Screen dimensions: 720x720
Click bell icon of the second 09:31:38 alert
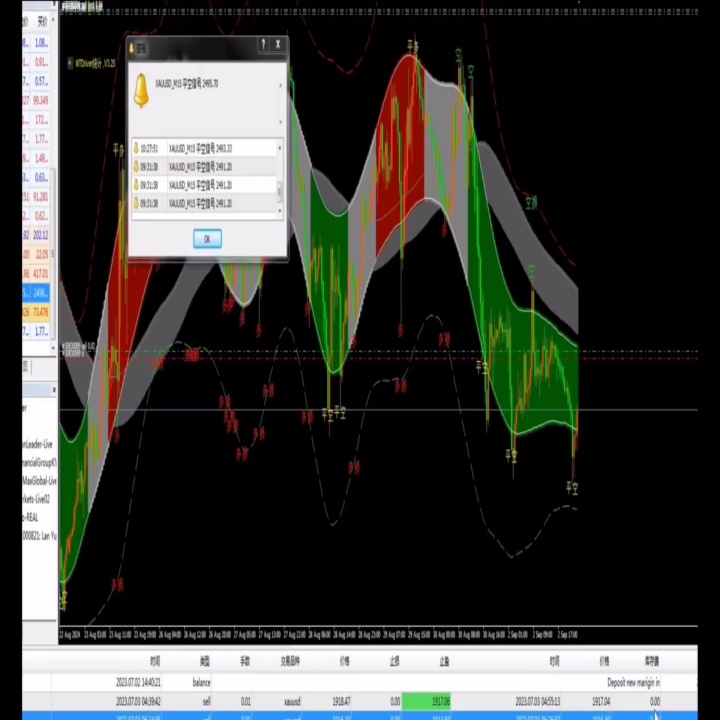click(x=136, y=185)
